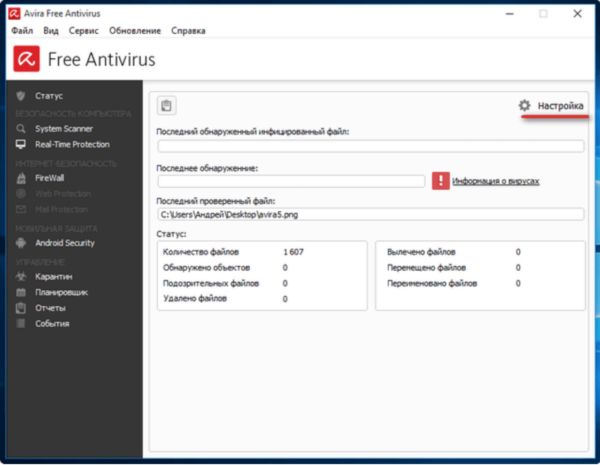Viewport: 600px width, 465px height.
Task: Click the gear icon beside Настройка
Action: (x=525, y=105)
